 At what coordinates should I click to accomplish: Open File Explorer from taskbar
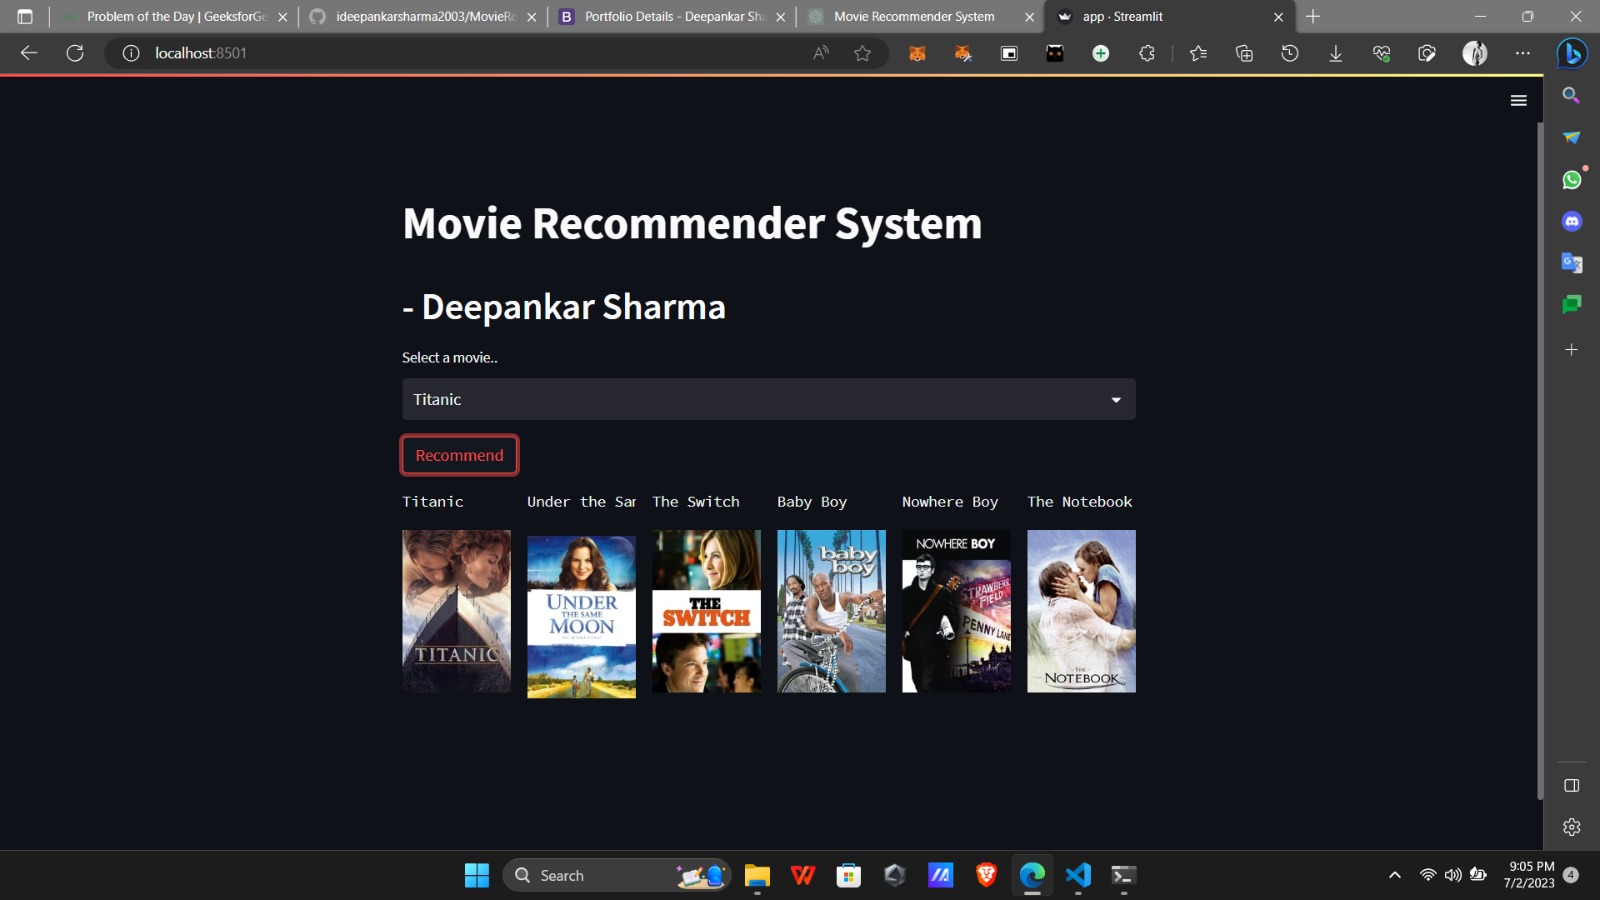point(757,875)
